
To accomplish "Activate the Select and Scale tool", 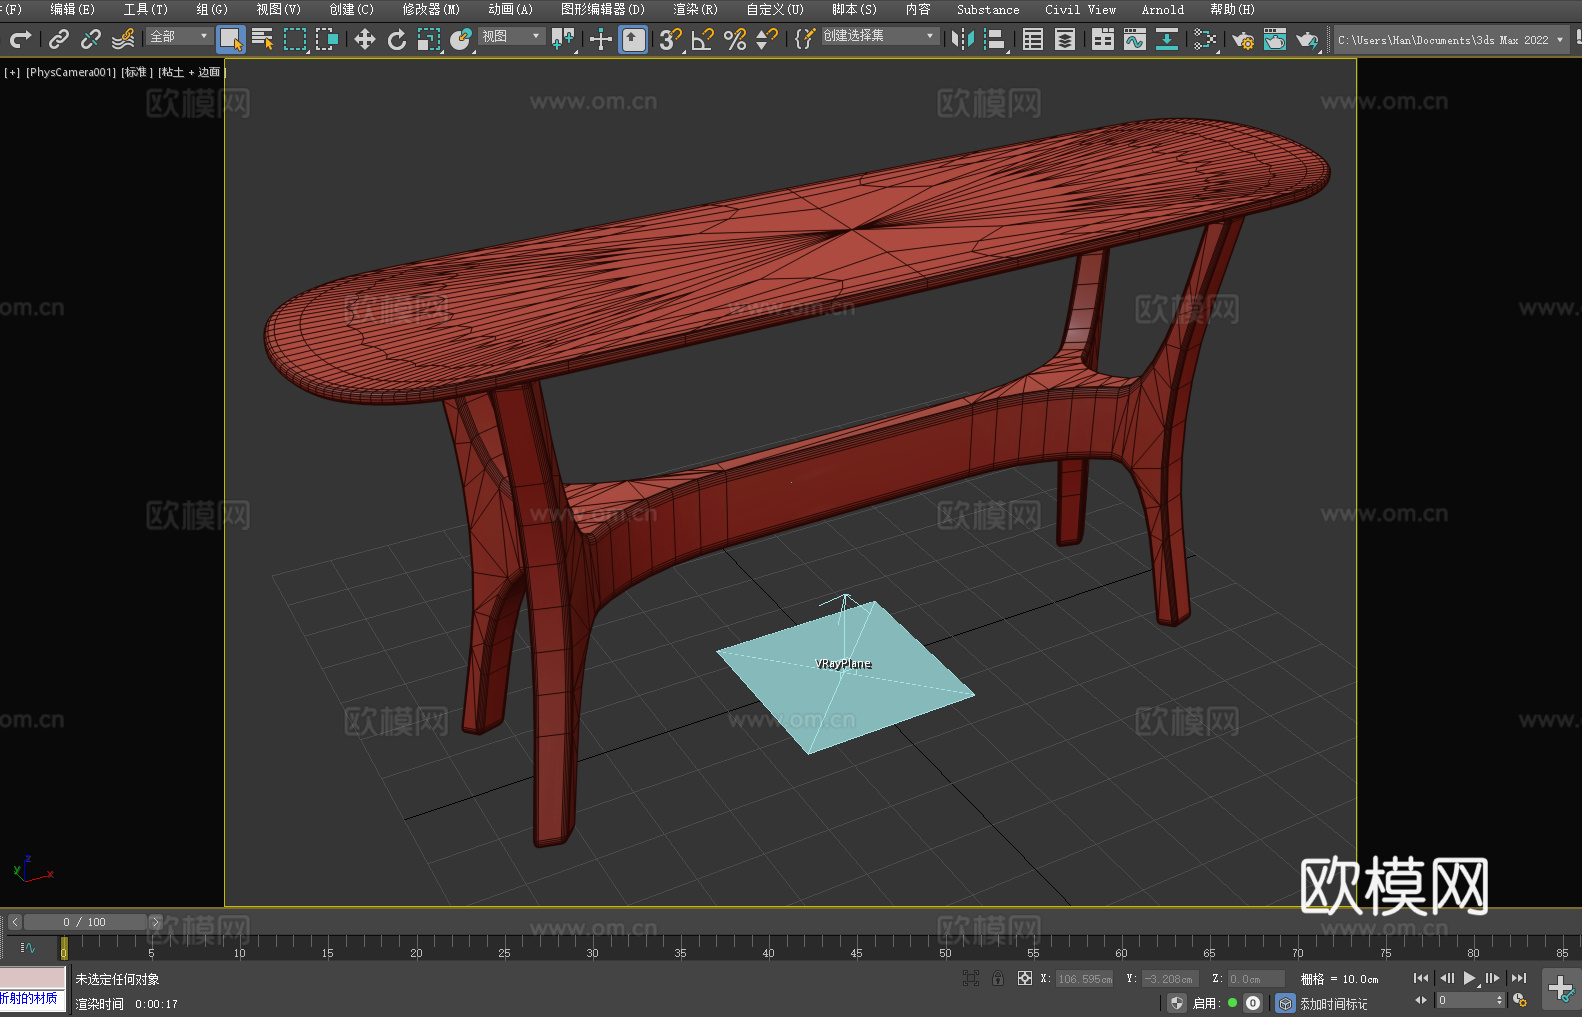I will point(429,39).
